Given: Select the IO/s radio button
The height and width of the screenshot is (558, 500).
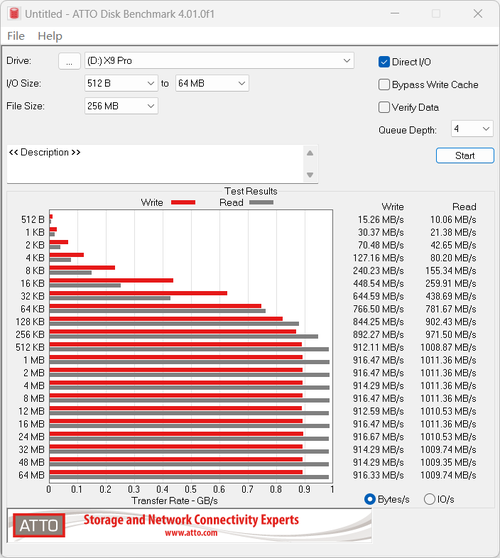Looking at the screenshot, I should pos(430,499).
